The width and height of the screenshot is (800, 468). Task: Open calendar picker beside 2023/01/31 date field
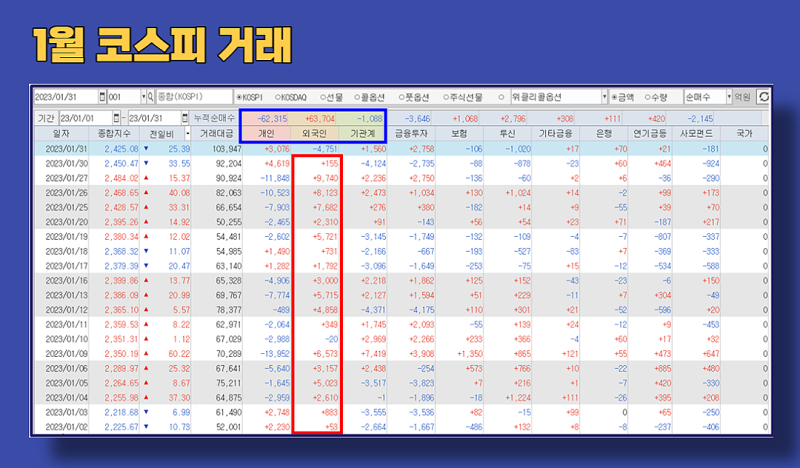[x=103, y=96]
